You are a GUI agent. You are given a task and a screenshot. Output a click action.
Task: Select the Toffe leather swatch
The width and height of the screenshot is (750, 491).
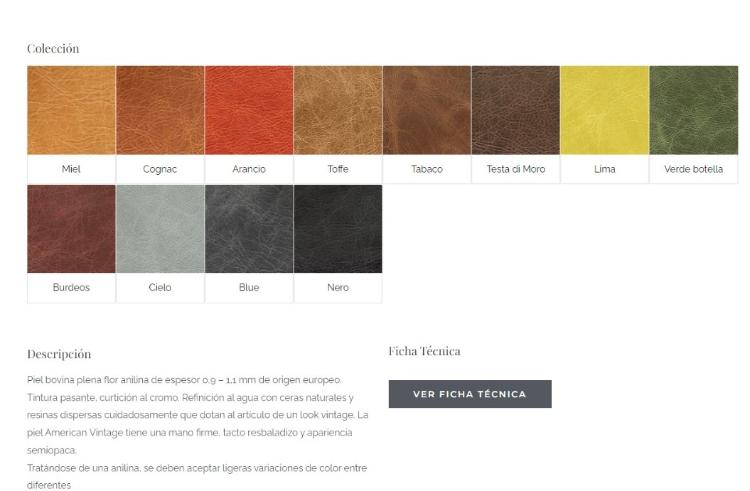coord(338,110)
